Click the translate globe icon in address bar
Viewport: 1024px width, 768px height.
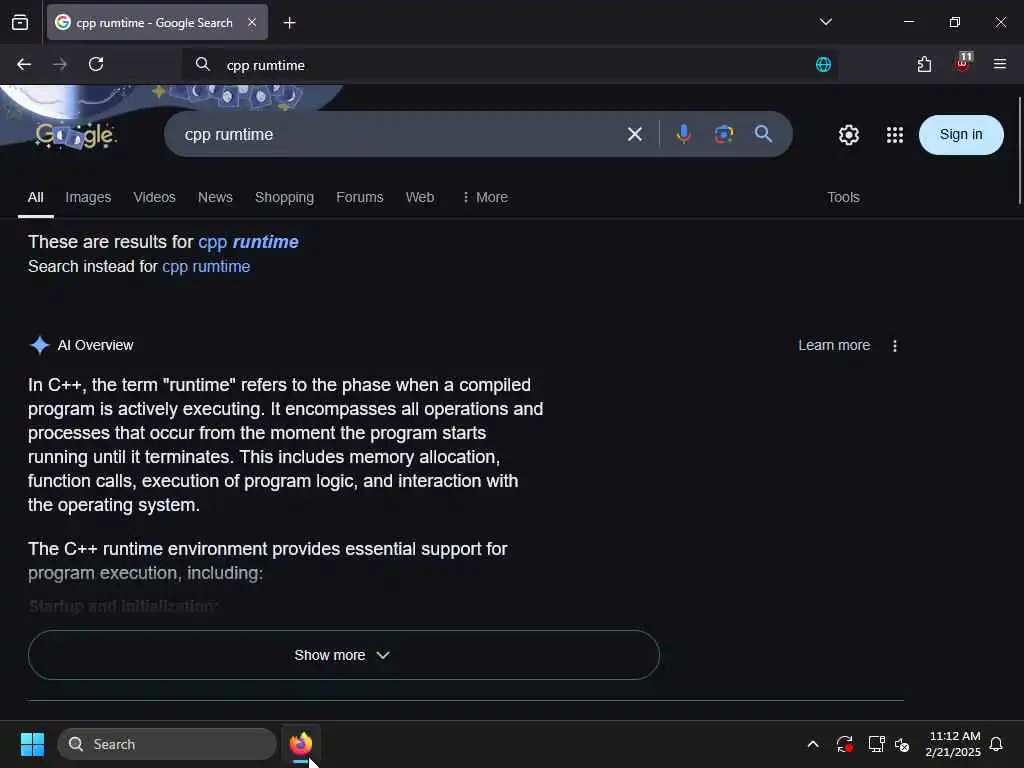click(823, 65)
